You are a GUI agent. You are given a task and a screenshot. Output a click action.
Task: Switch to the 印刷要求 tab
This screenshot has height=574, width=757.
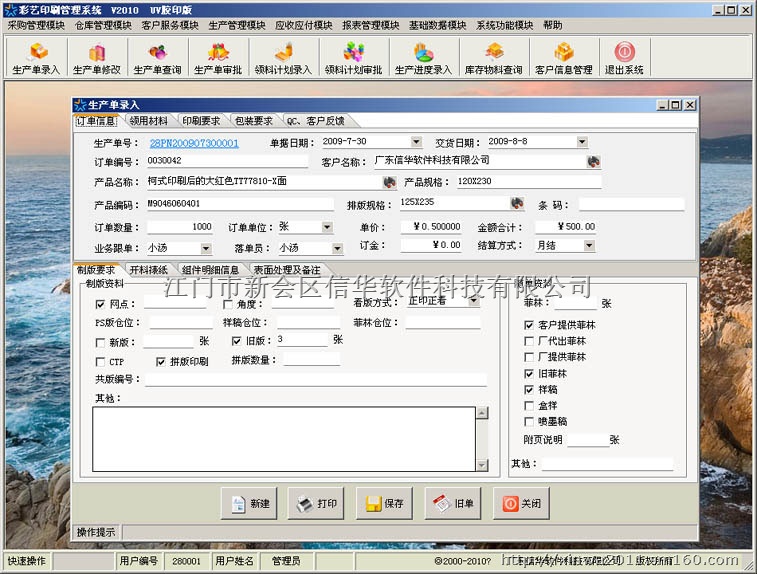coord(200,121)
